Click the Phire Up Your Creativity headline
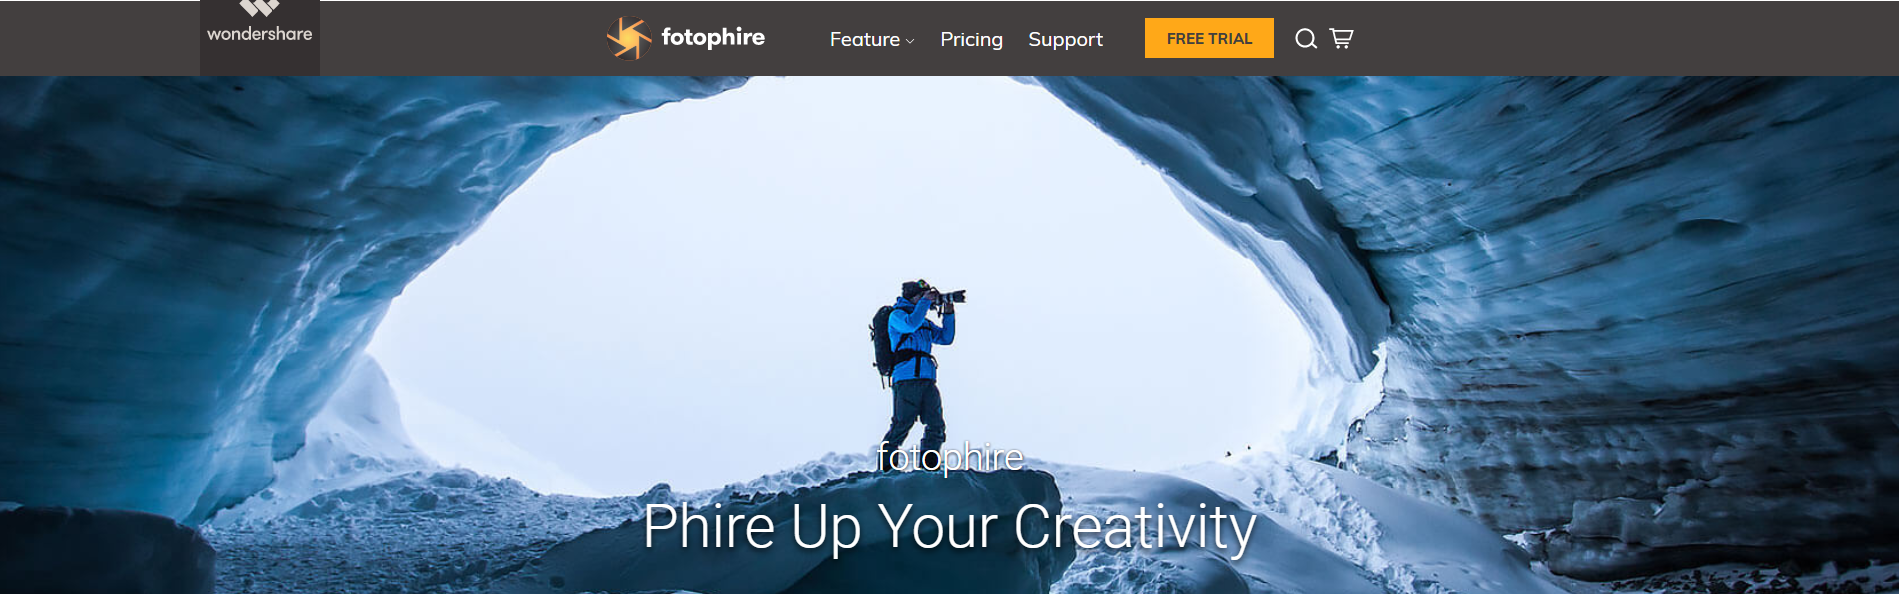 coord(949,527)
